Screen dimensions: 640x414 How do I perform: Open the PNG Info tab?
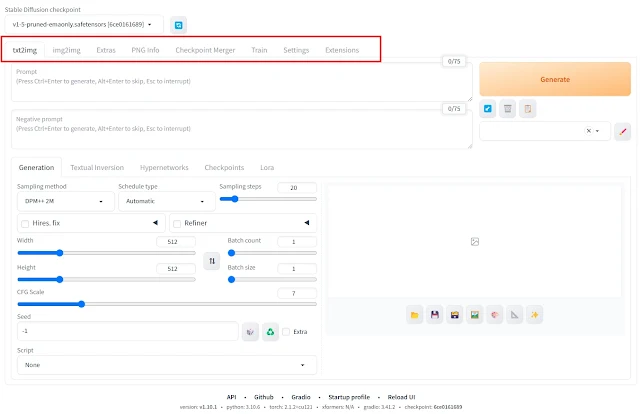[x=145, y=50]
